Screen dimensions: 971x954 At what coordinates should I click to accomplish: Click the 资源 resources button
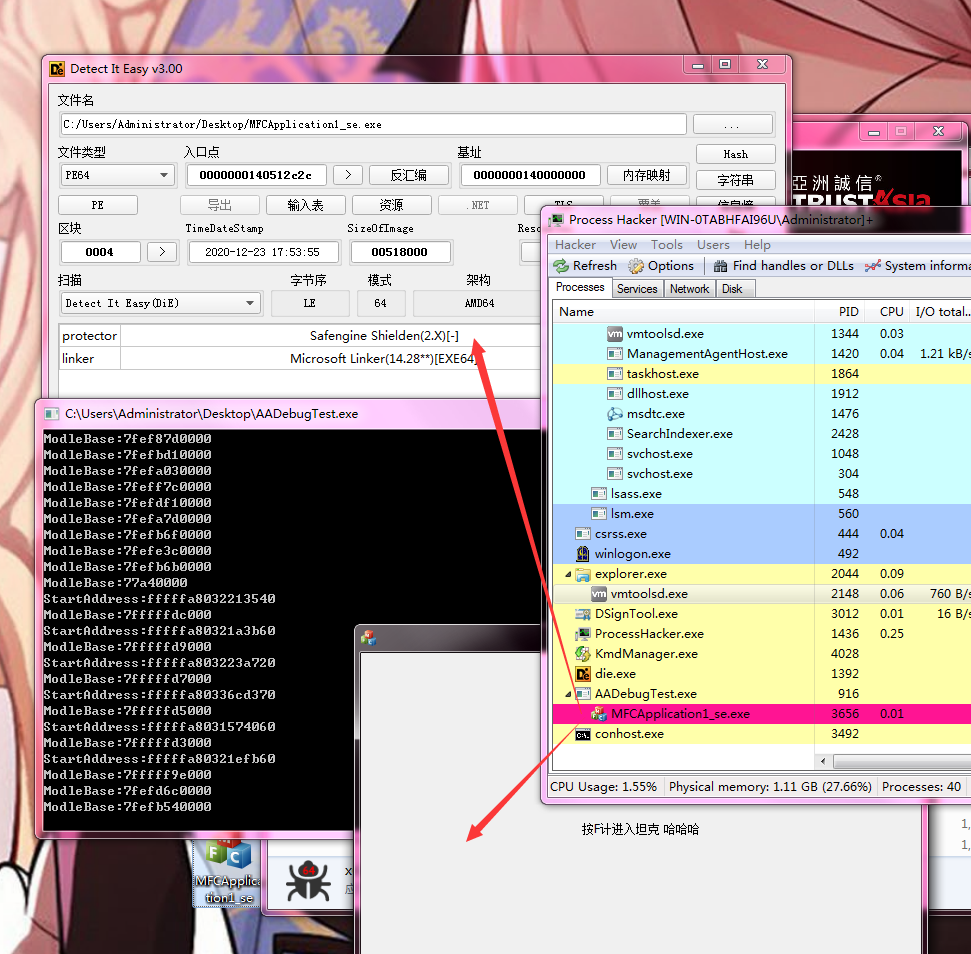(x=391, y=205)
